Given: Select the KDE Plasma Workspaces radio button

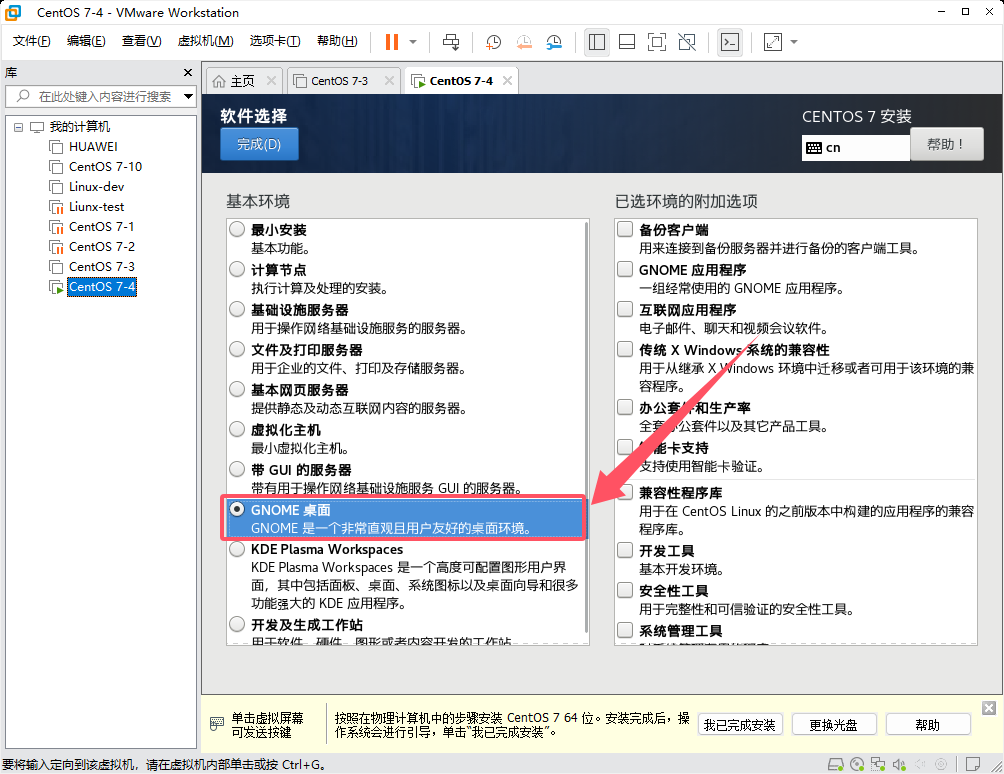Looking at the screenshot, I should [x=237, y=549].
